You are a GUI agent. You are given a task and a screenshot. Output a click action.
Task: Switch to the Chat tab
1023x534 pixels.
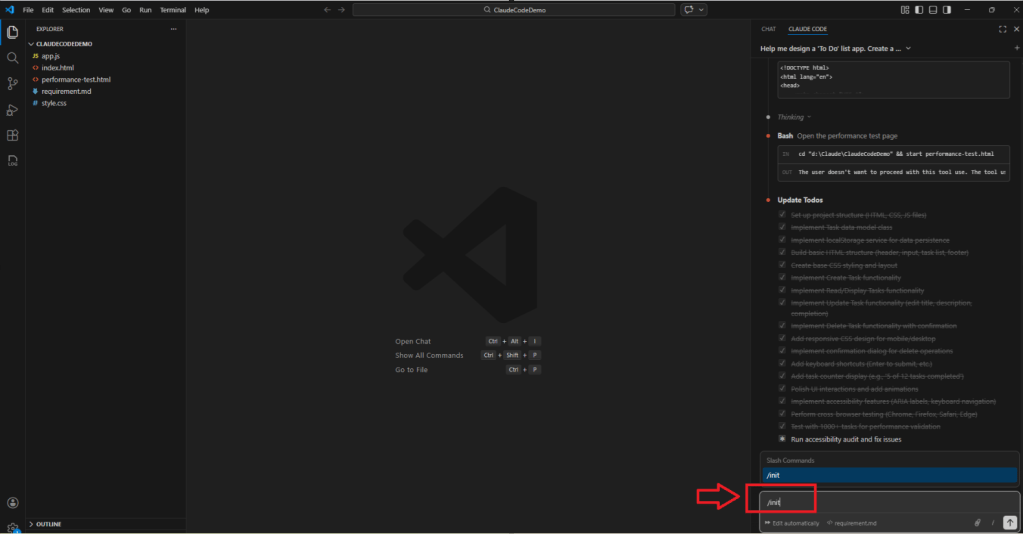pyautogui.click(x=768, y=29)
